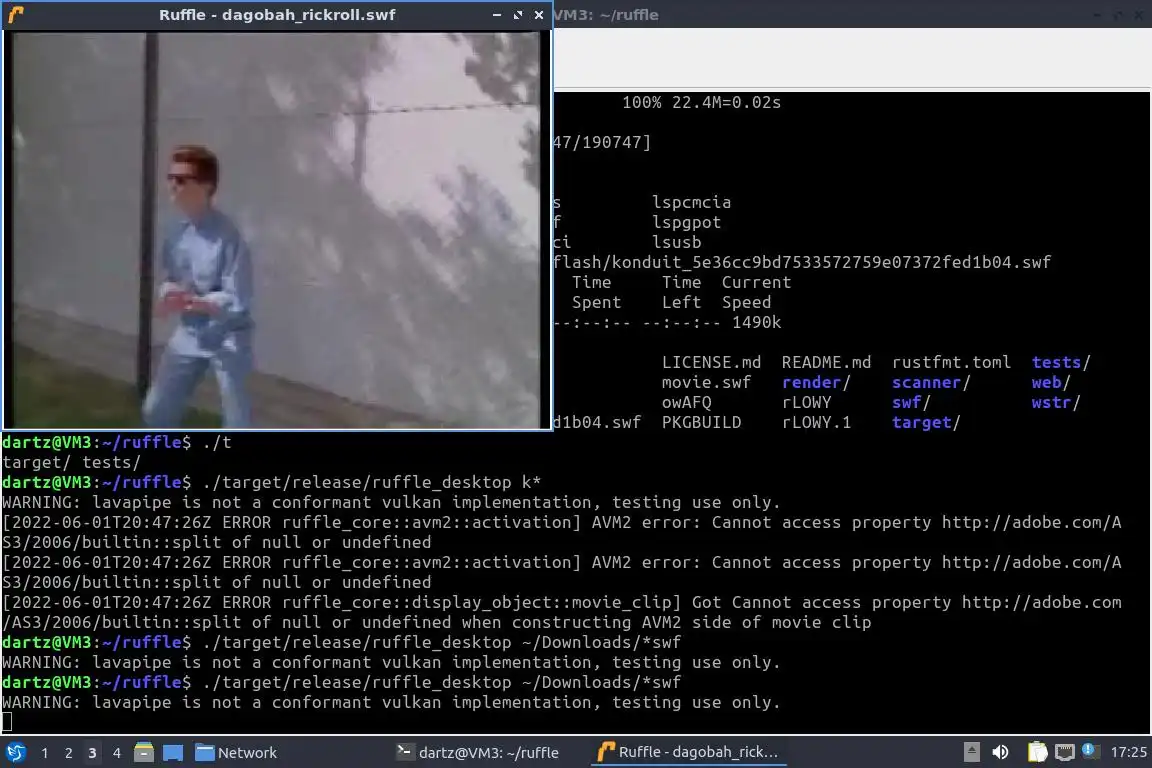Minimize the Ruffle window

pos(497,15)
